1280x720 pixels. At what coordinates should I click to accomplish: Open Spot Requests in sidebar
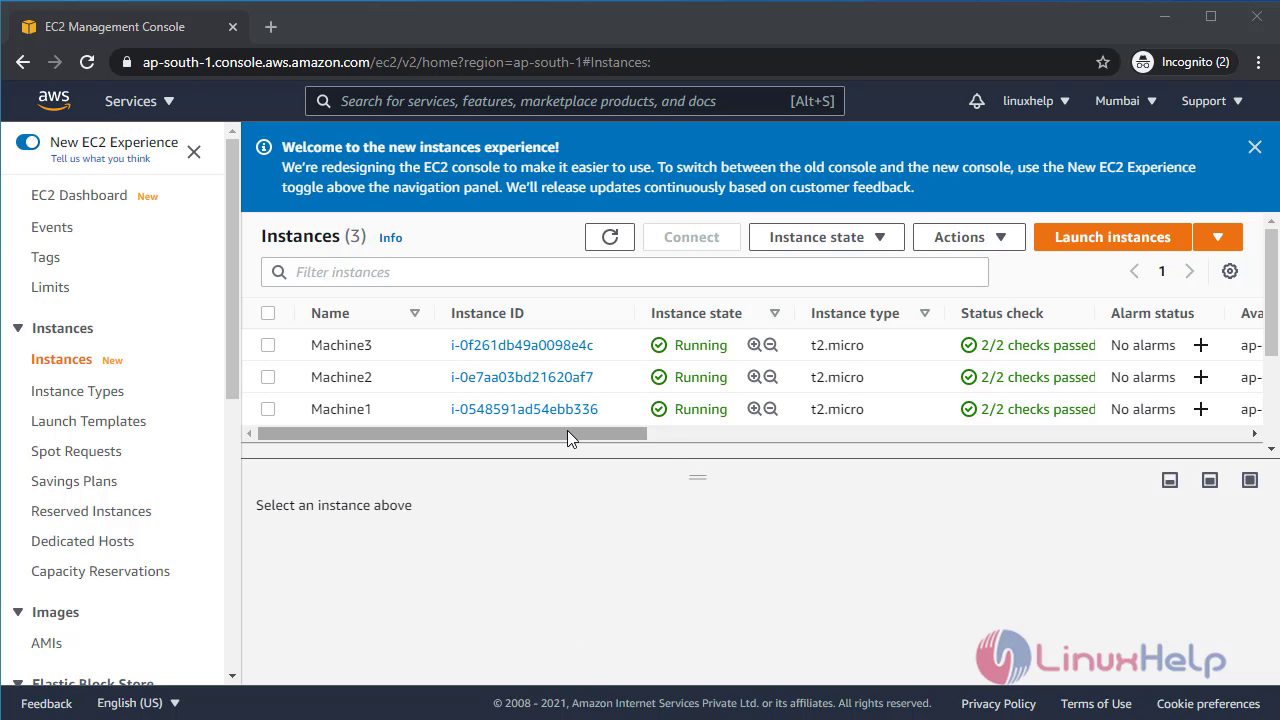[76, 451]
